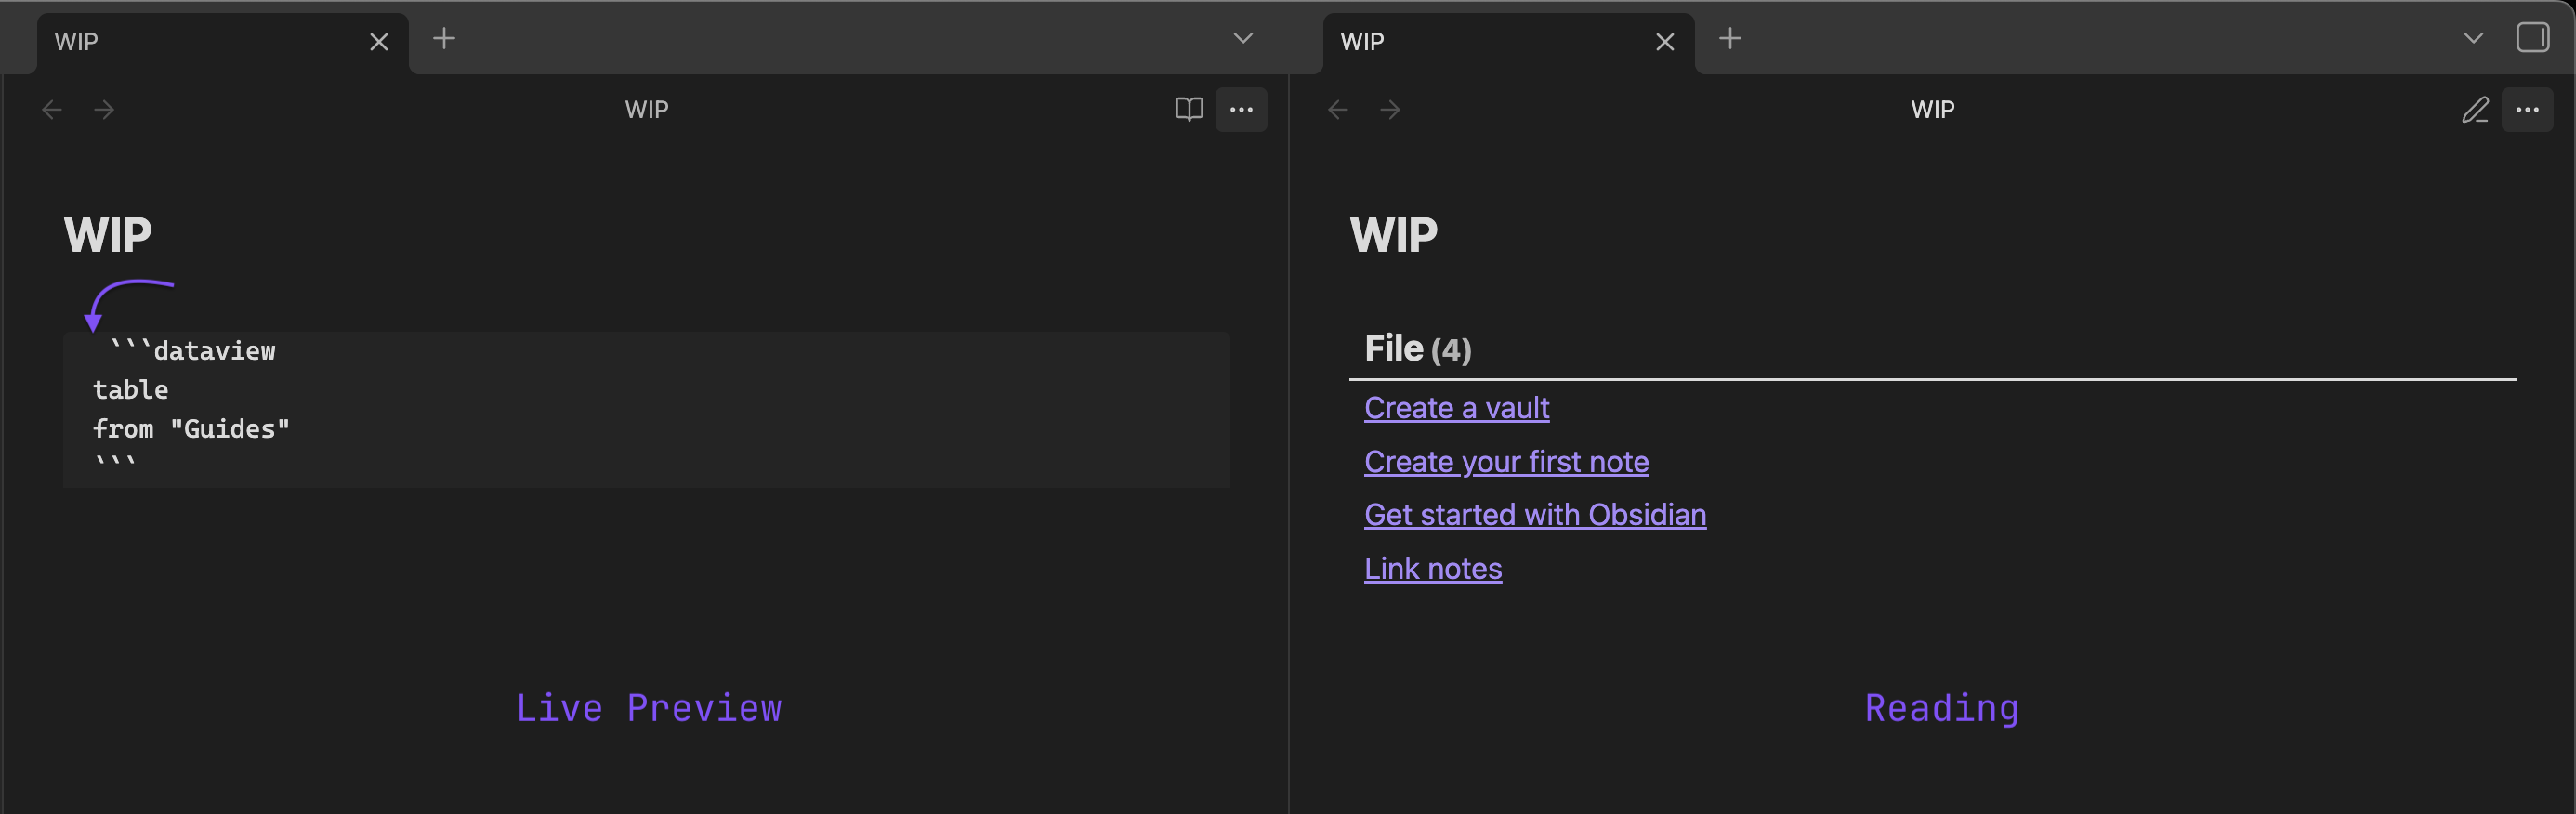Add a new tab in left pane

pyautogui.click(x=444, y=39)
